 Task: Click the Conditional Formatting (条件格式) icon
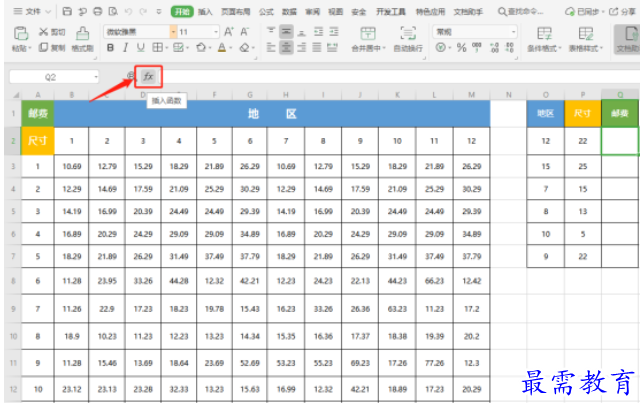point(544,33)
